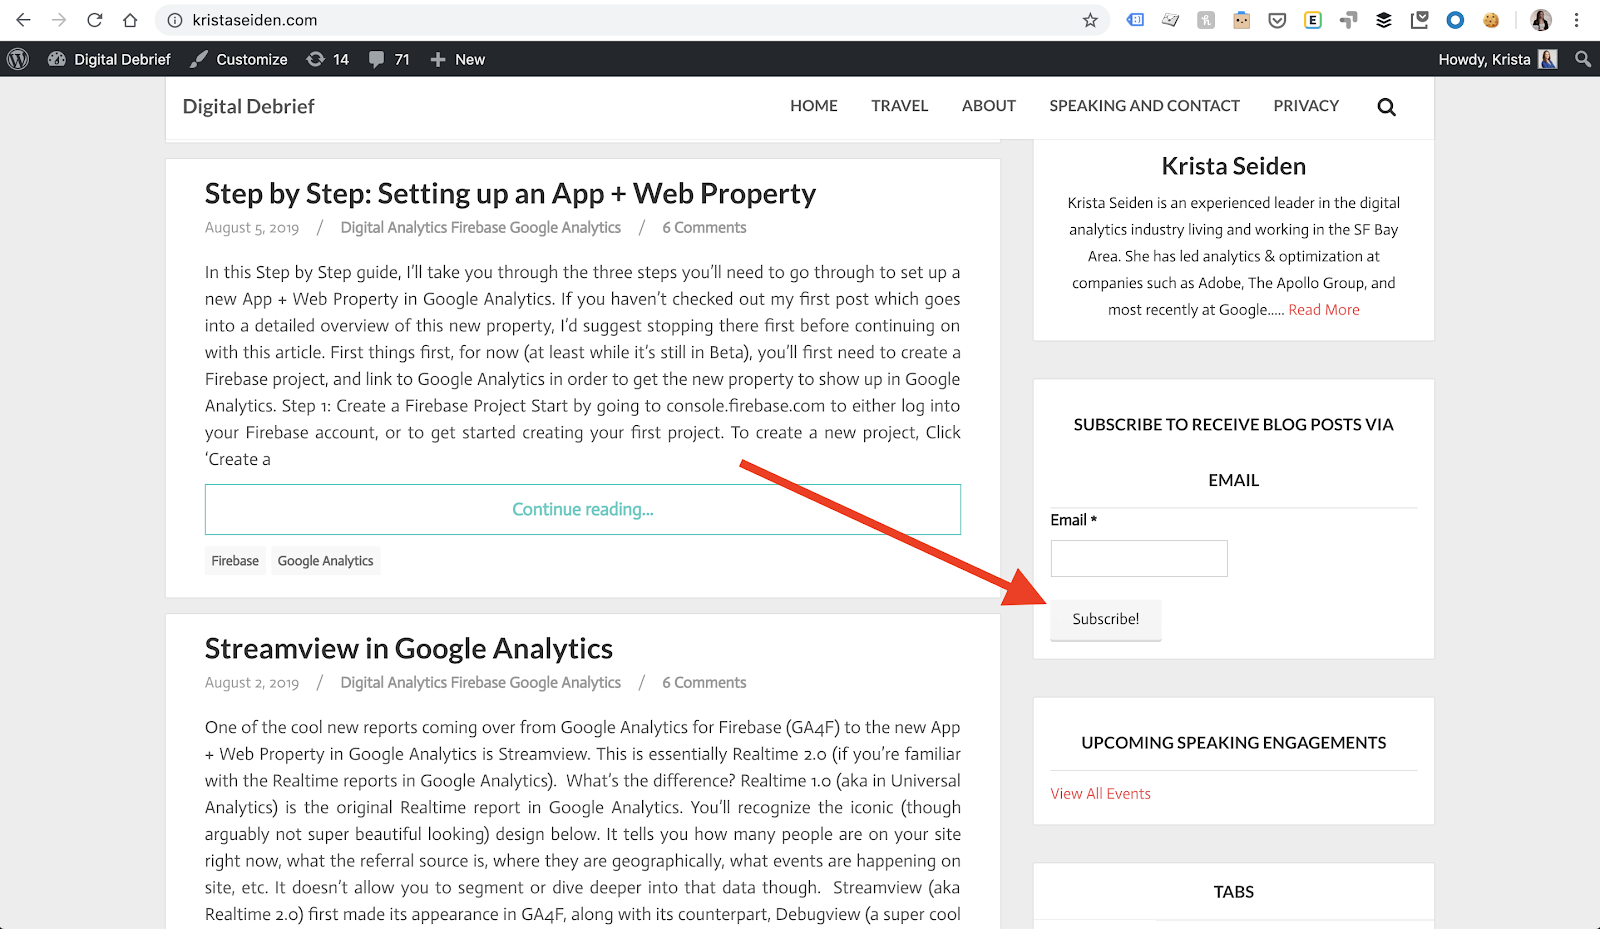Image resolution: width=1600 pixels, height=929 pixels.
Task: Open categories under Step by Step post
Action: pyautogui.click(x=481, y=227)
